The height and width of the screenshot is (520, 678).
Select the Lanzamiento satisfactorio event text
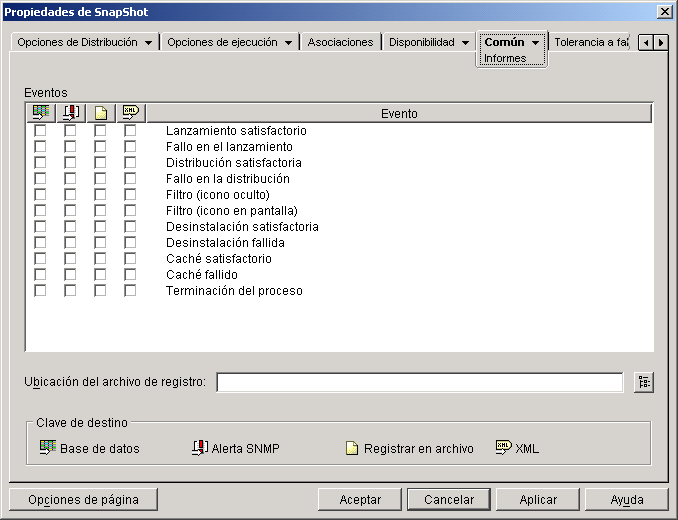click(x=236, y=131)
